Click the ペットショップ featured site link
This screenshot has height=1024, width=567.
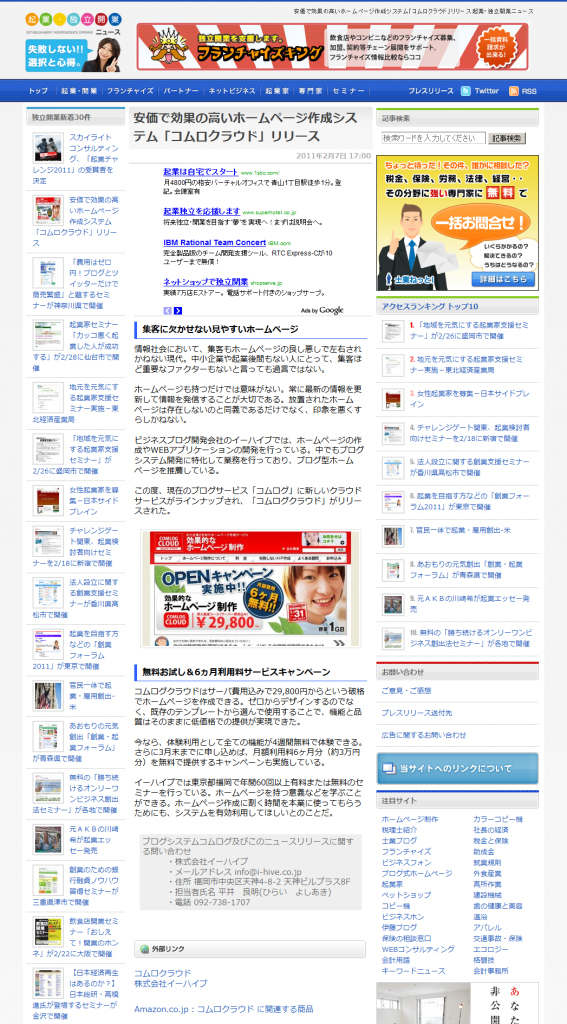click(x=406, y=895)
